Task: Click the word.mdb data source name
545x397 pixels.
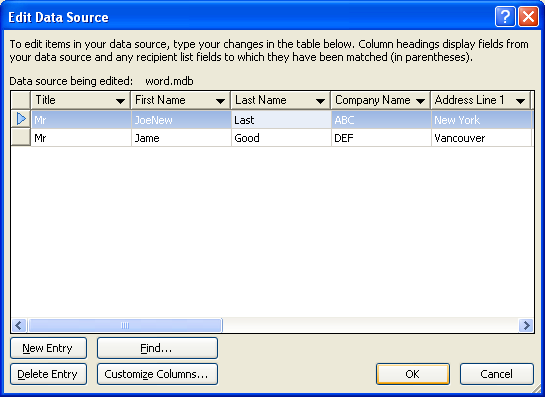Action: pos(169,81)
